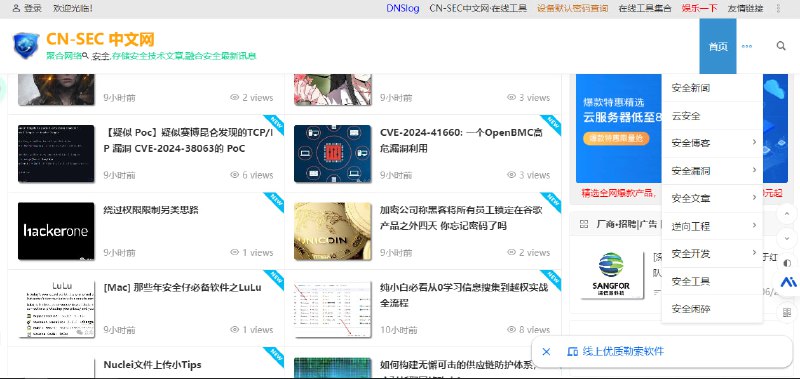800x379 pixels.
Task: Click orange button on cloud server ad
Action: point(616,138)
